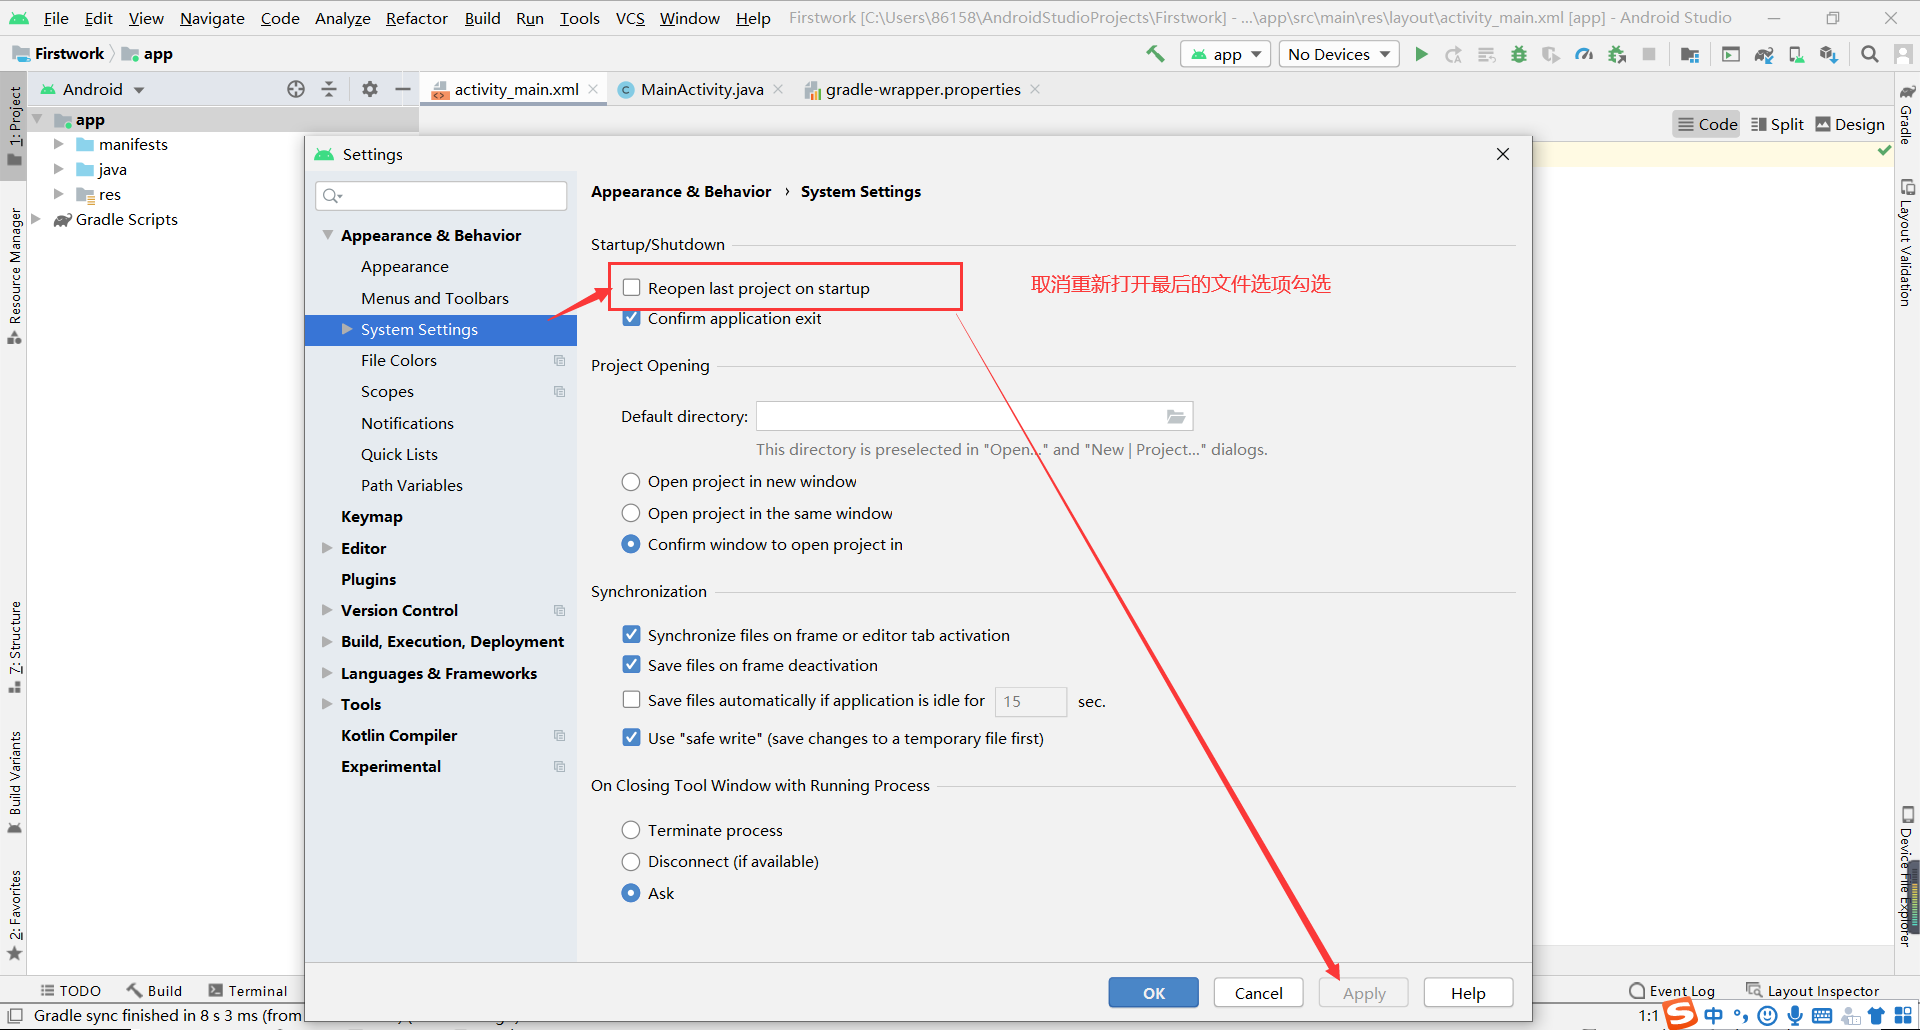Switch to gradle-wrapper.properties tab

pos(923,89)
